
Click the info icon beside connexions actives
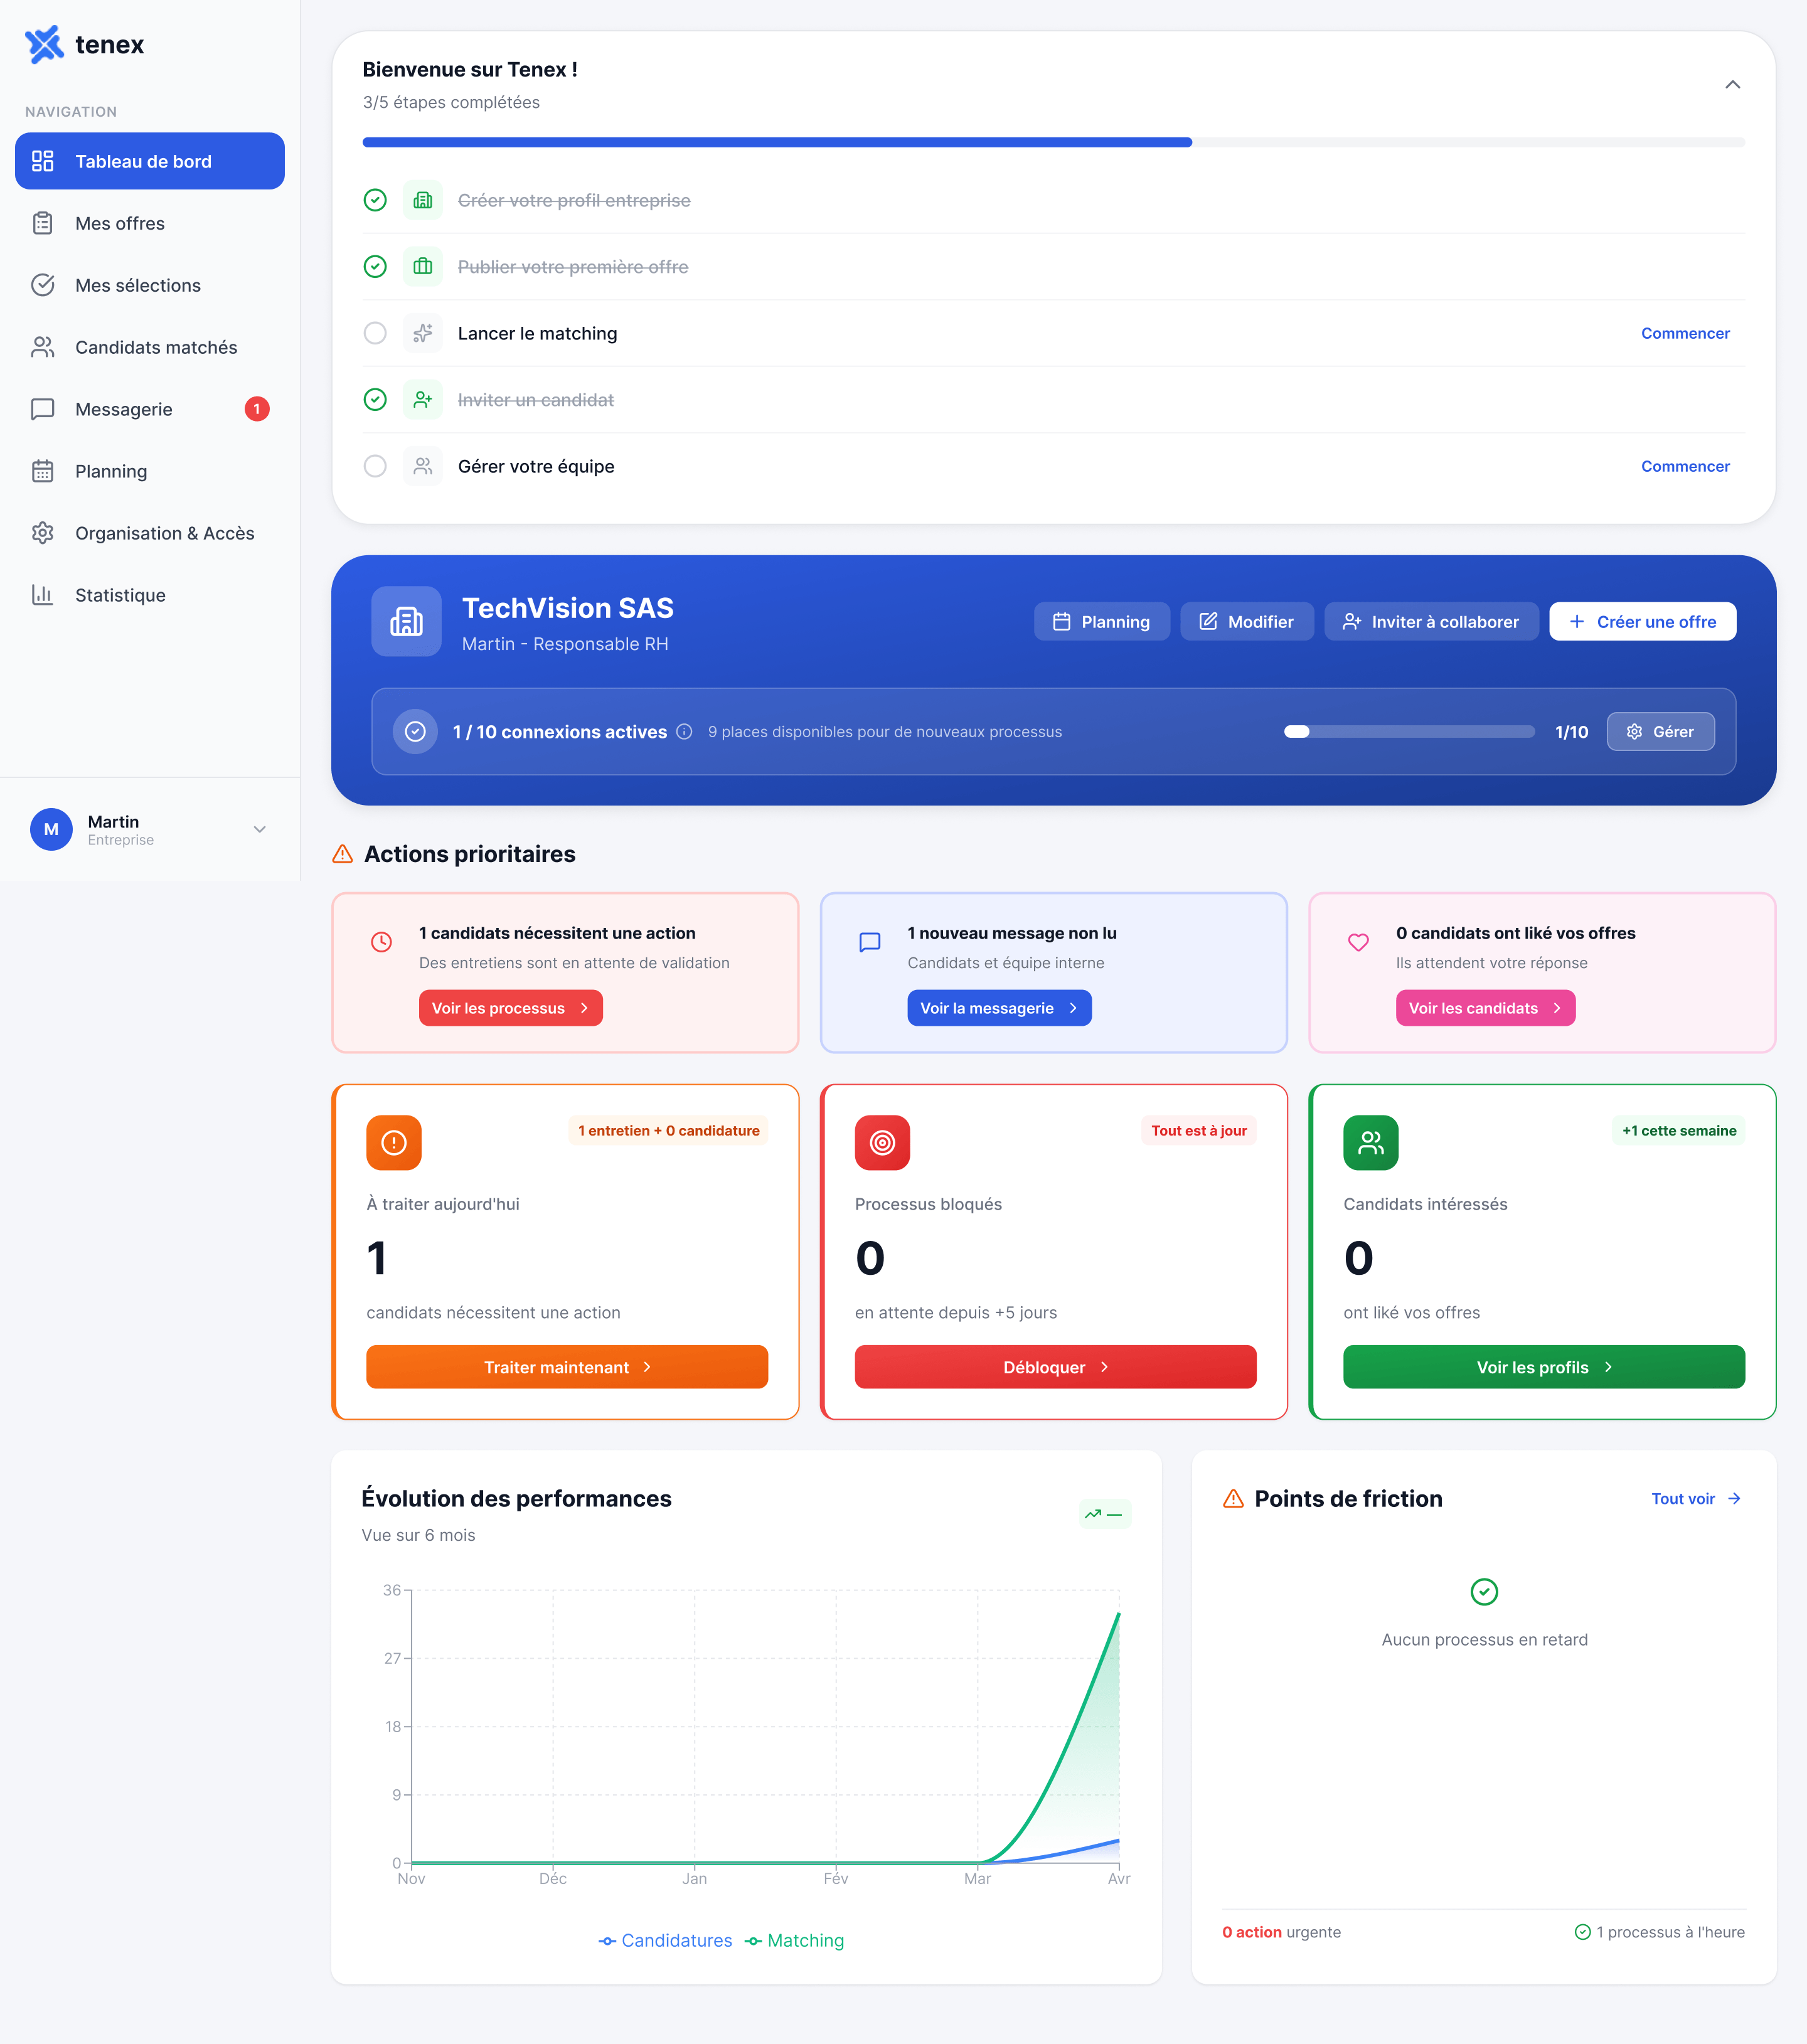684,732
